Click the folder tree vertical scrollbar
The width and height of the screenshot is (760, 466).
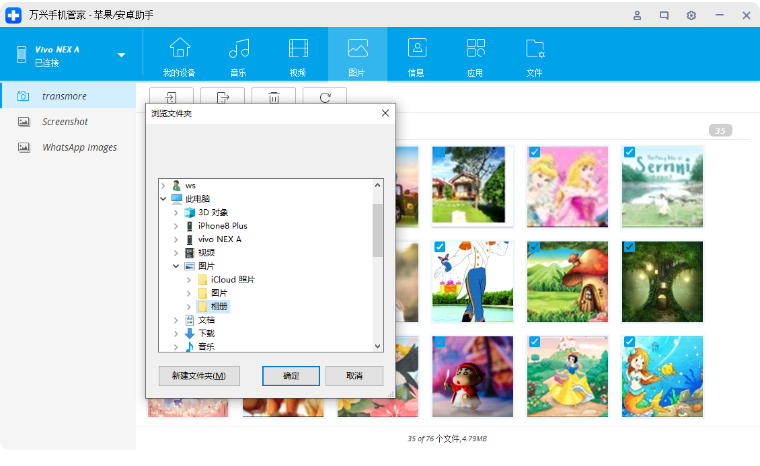coord(377,230)
